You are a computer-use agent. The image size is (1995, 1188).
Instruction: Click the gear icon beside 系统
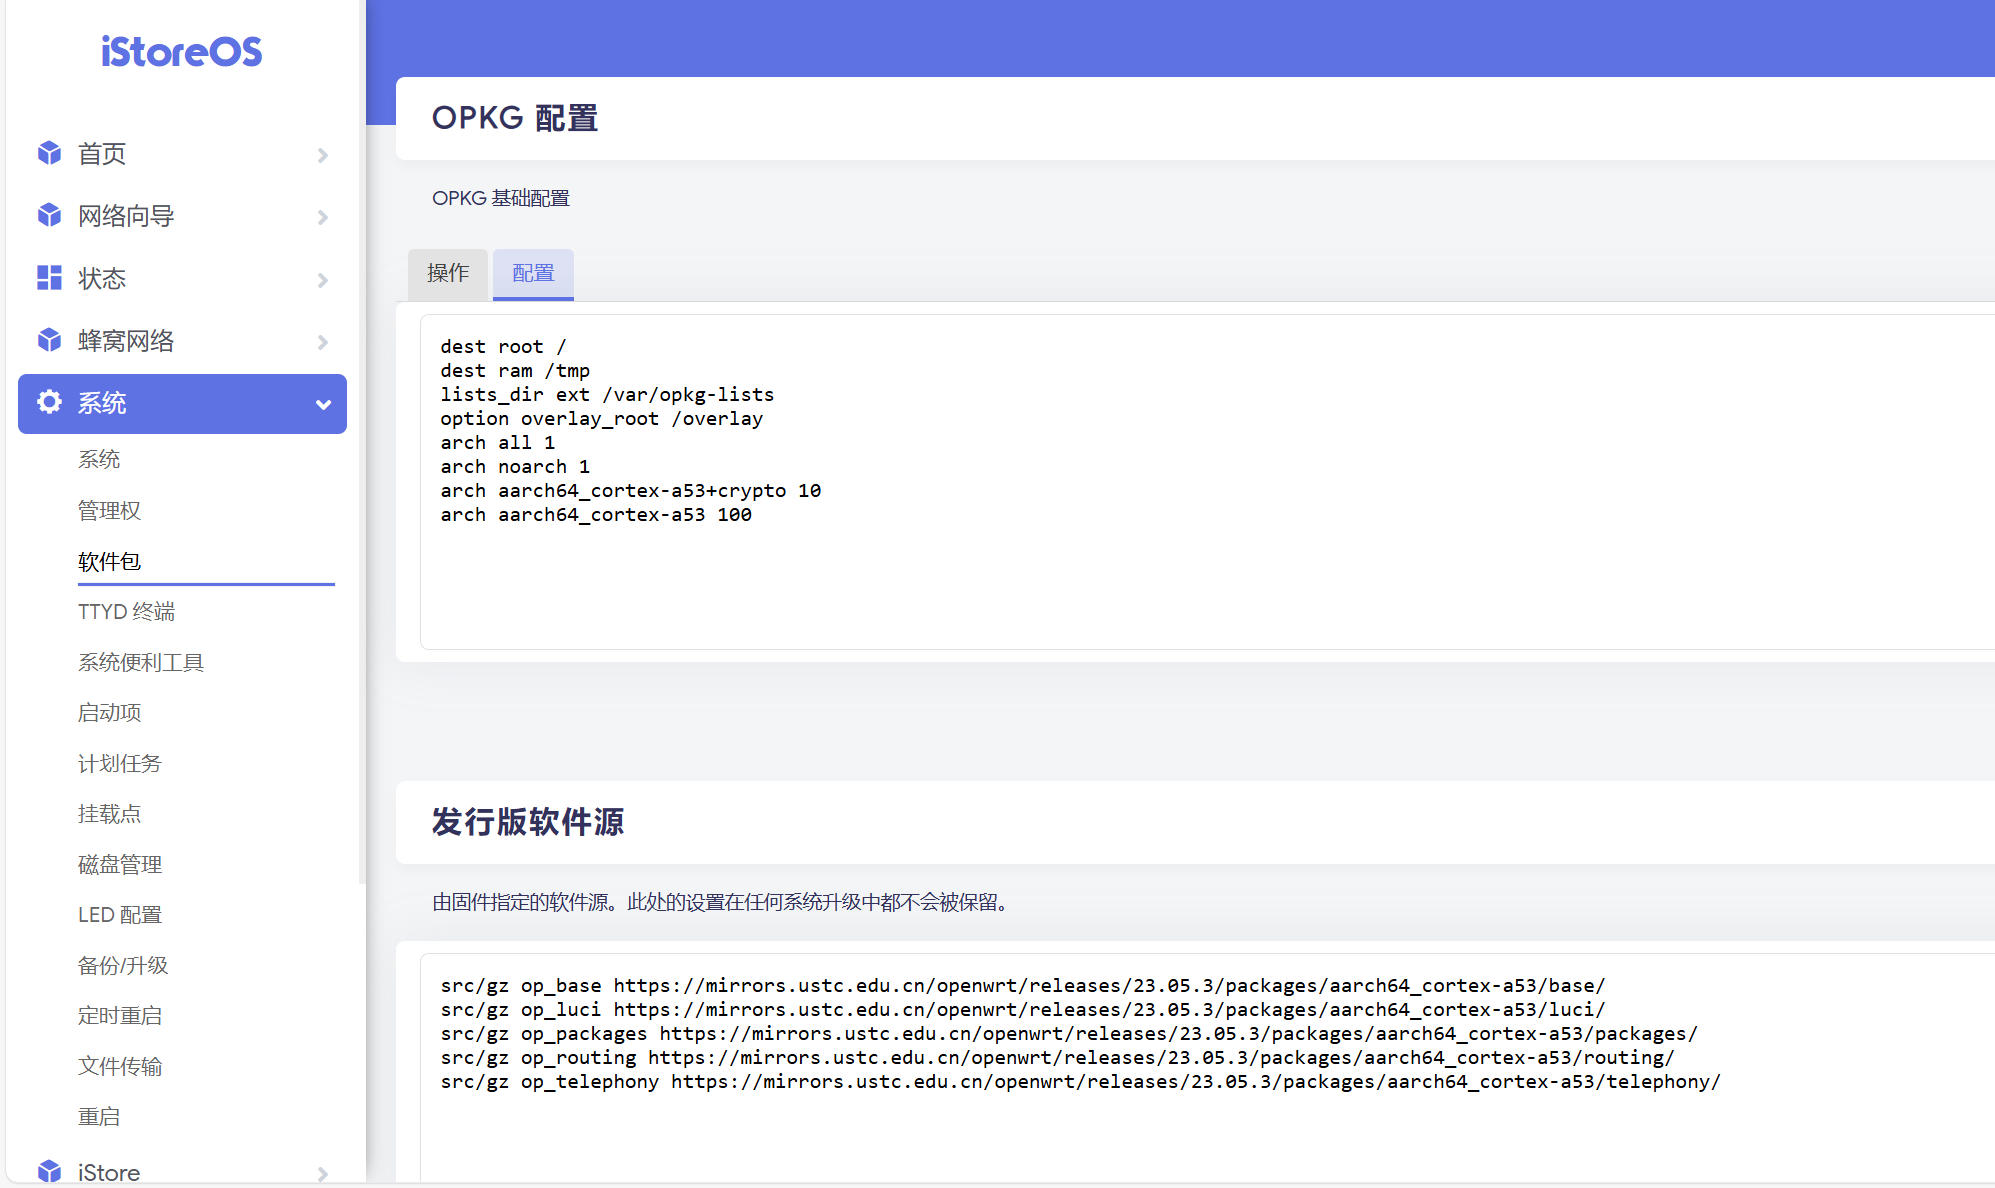pyautogui.click(x=49, y=402)
